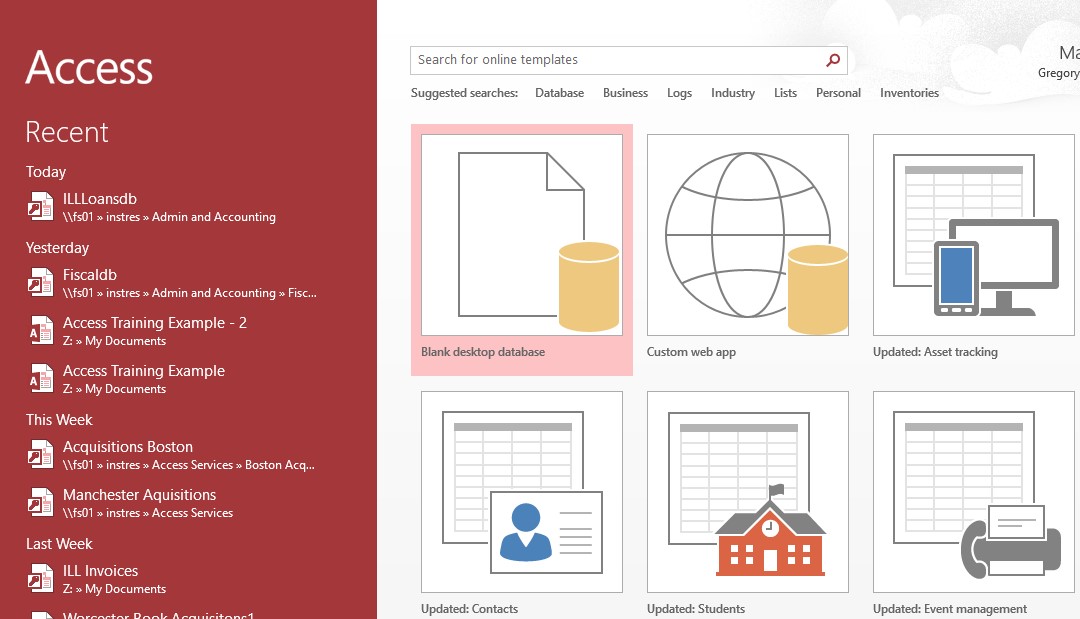Choose the Contacts template thumbnail
Image resolution: width=1080 pixels, height=619 pixels.
521,492
